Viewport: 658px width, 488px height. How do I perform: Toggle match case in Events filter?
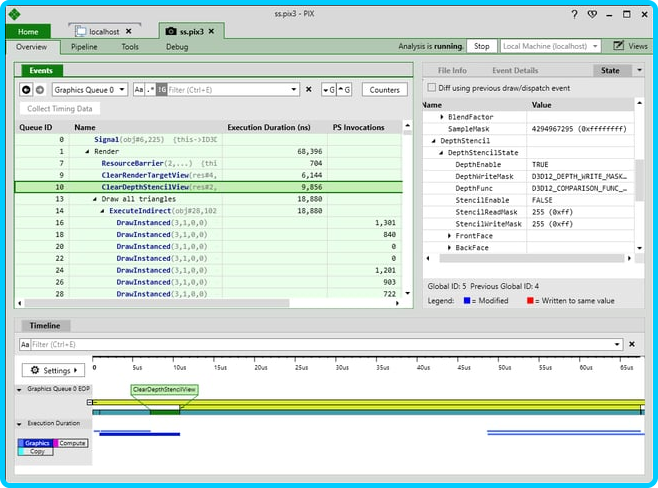[x=138, y=90]
